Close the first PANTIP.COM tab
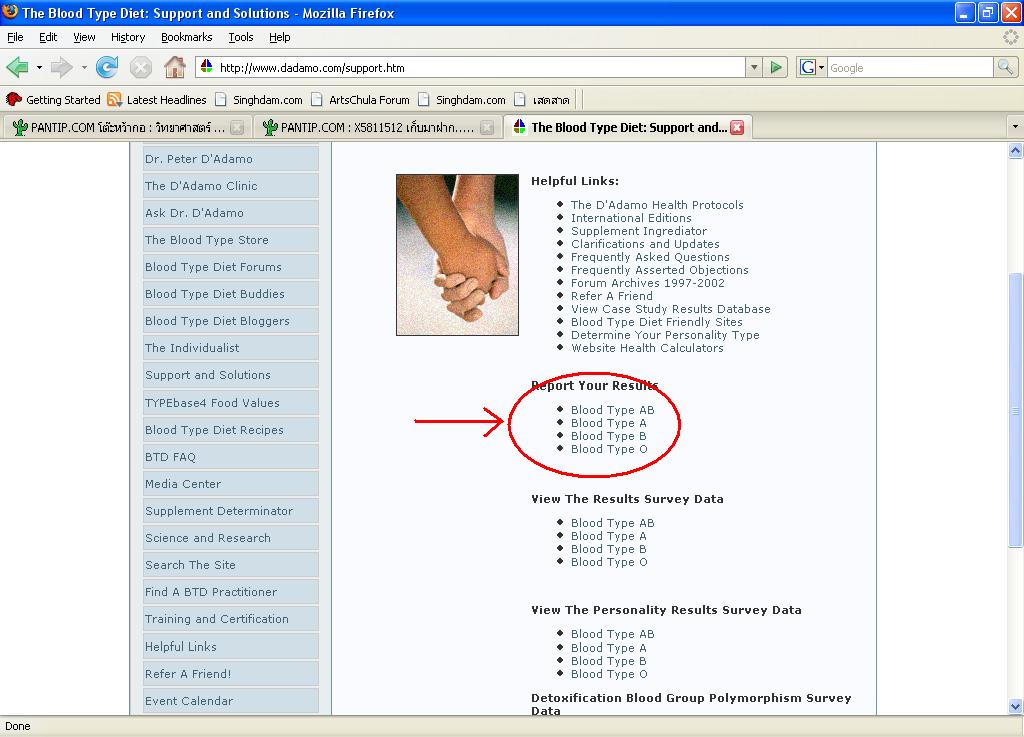The width and height of the screenshot is (1024, 737). [x=237, y=128]
